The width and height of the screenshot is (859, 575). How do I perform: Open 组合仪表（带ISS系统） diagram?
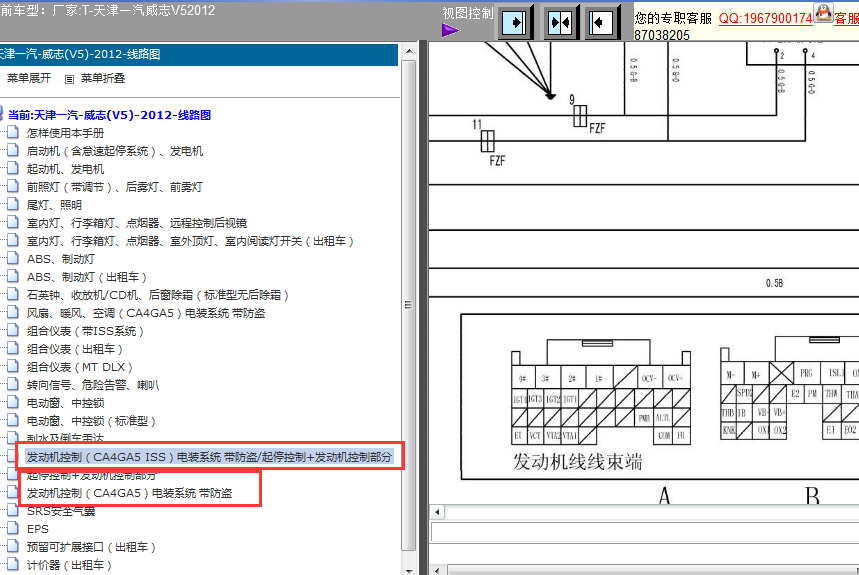pos(85,331)
